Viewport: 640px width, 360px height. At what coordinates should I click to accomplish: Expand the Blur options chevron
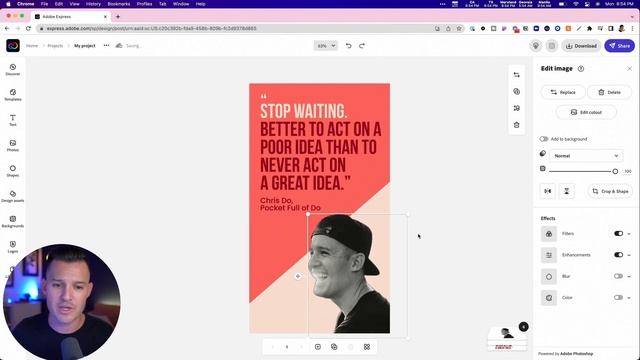[x=629, y=276]
